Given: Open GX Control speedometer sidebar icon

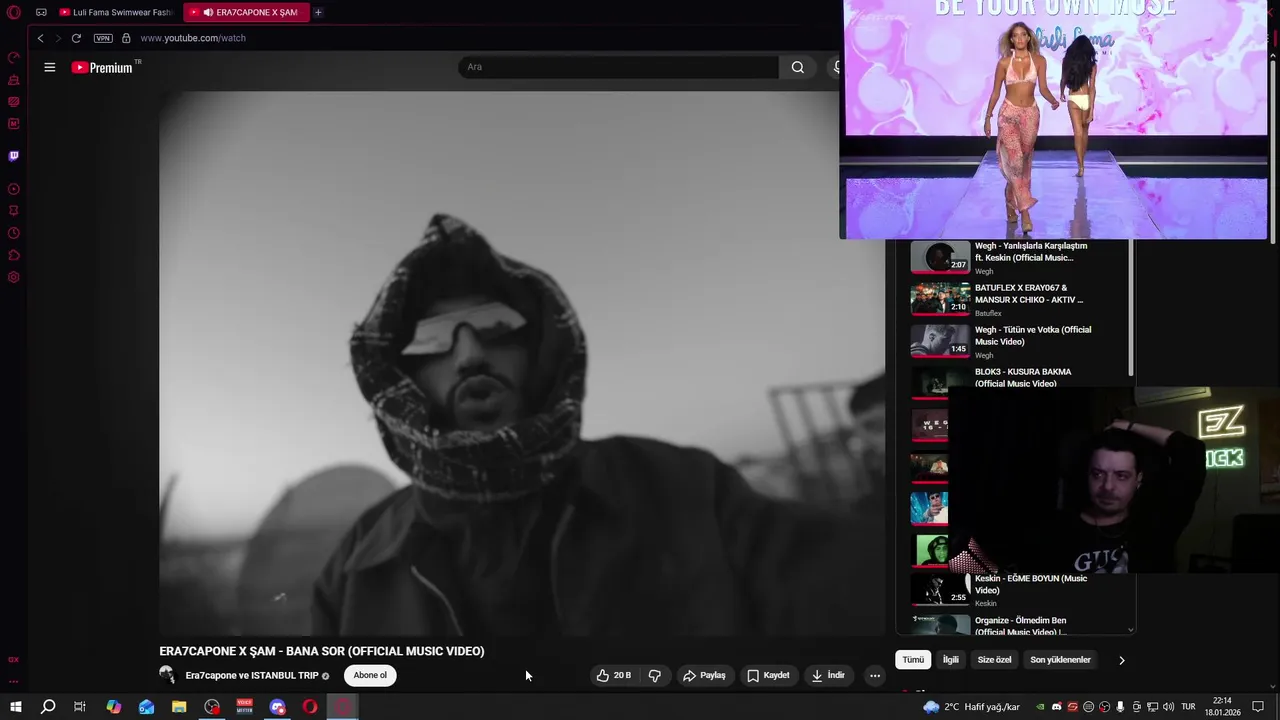Looking at the screenshot, I should click(x=14, y=57).
